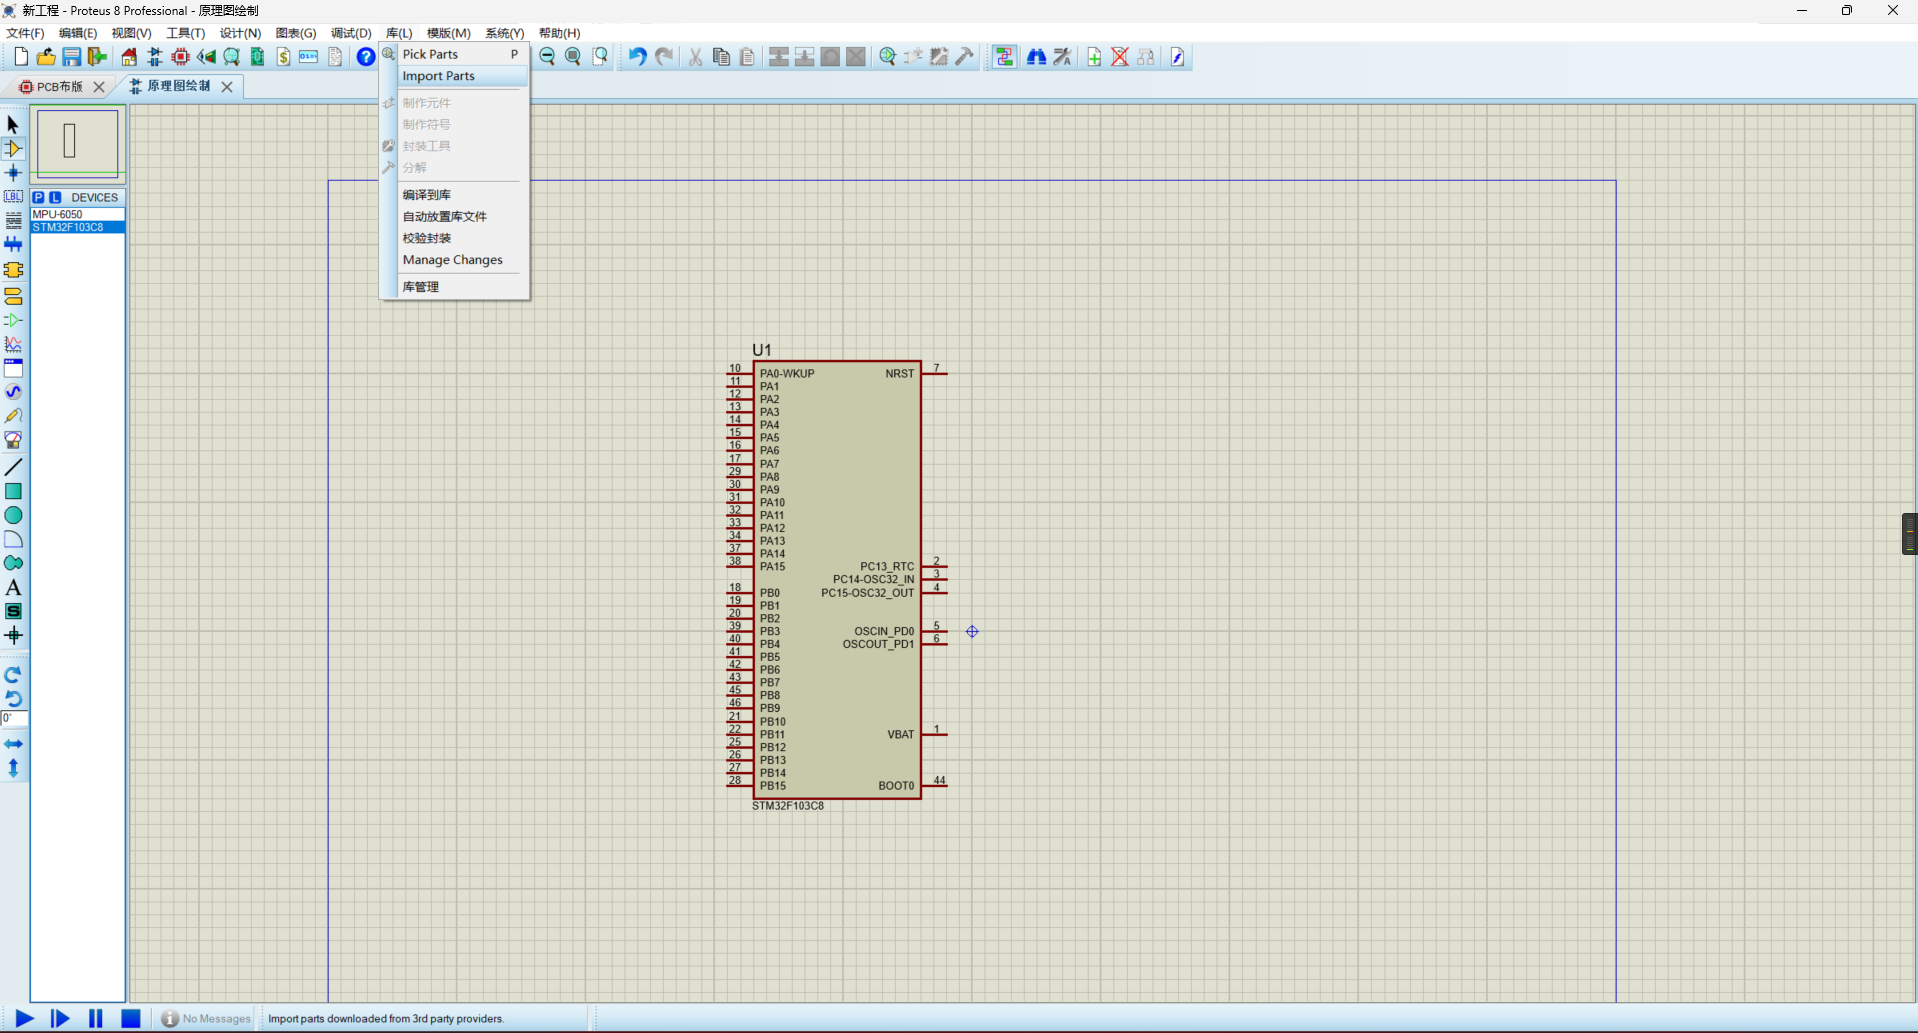Open the Graph Mode tool
Viewport: 1918px width, 1033px height.
[13, 344]
